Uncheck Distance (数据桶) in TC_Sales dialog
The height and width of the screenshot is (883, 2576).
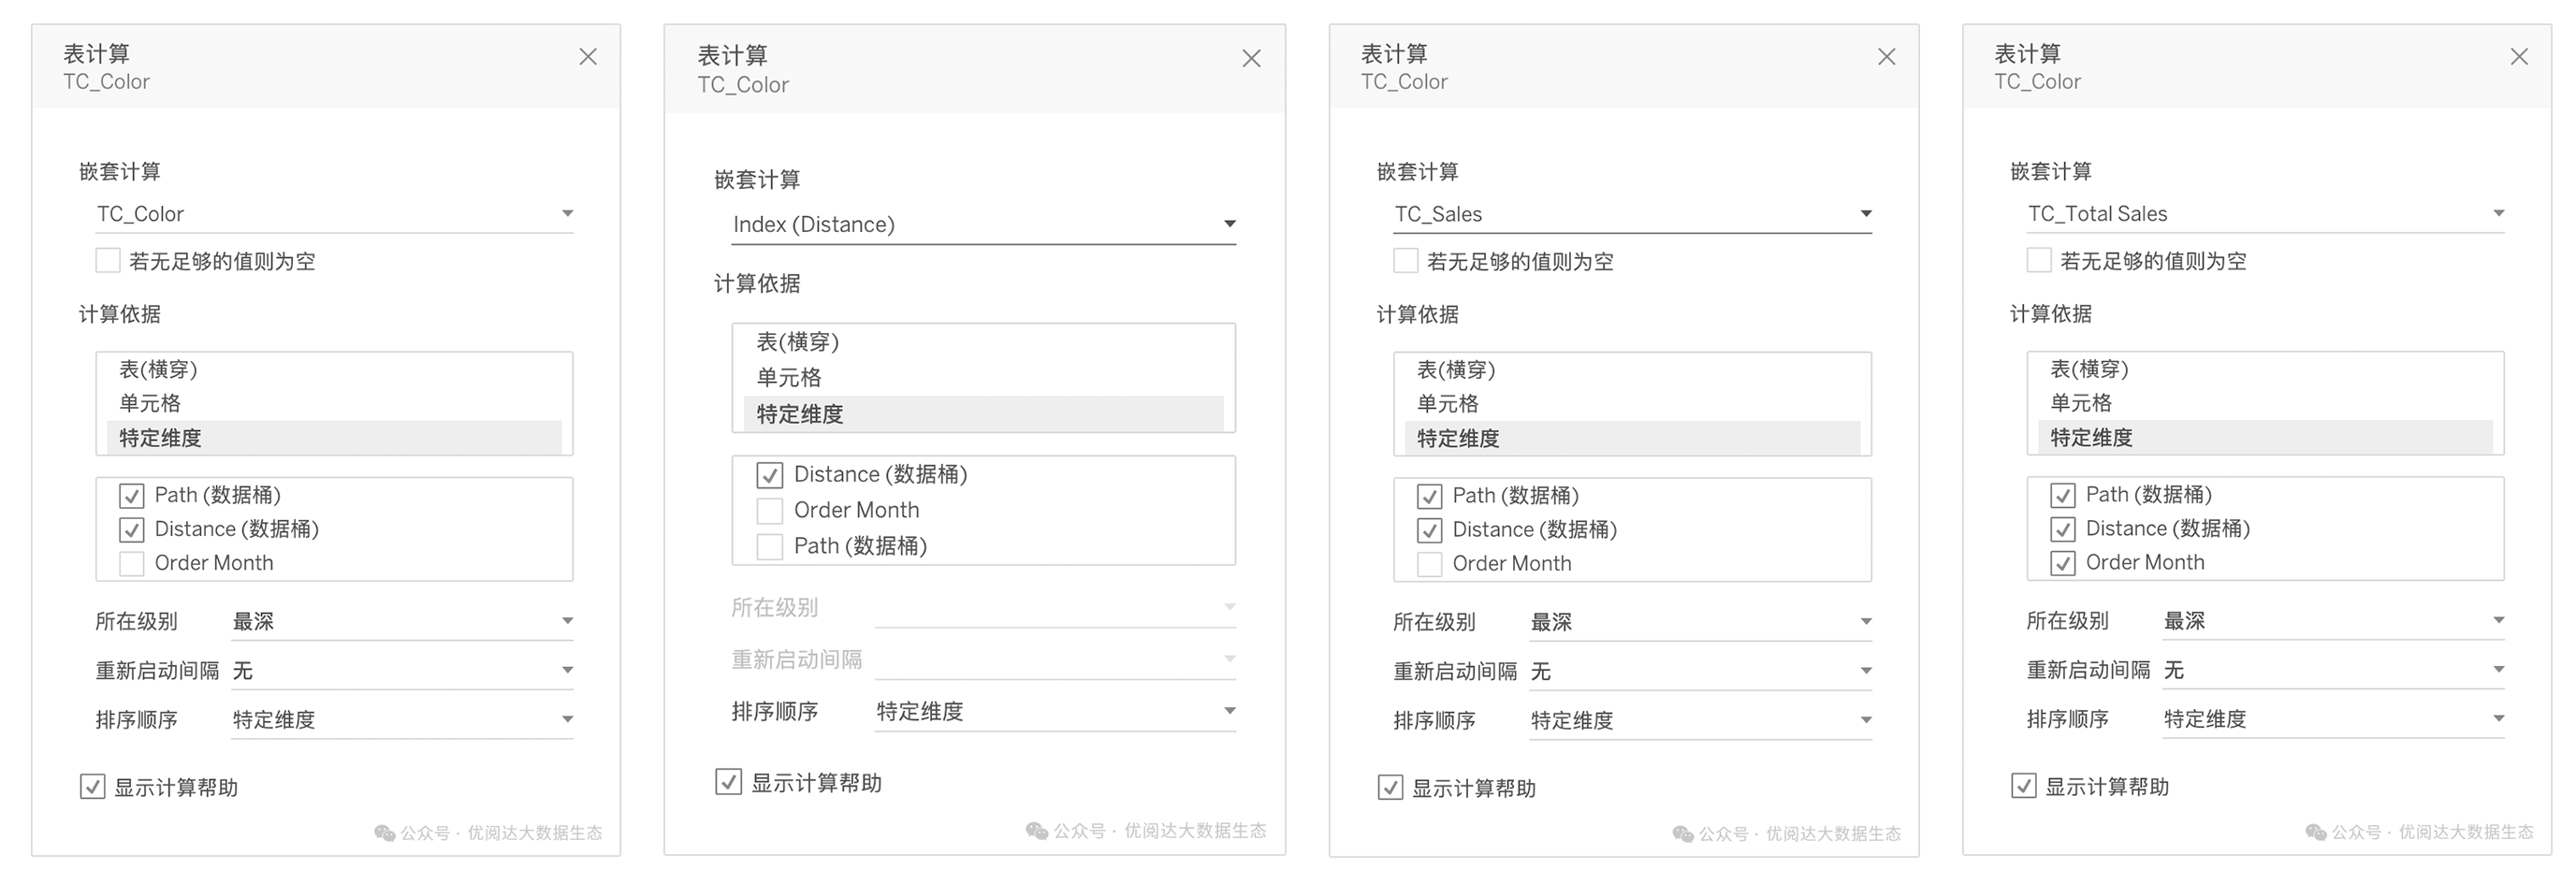[1430, 530]
